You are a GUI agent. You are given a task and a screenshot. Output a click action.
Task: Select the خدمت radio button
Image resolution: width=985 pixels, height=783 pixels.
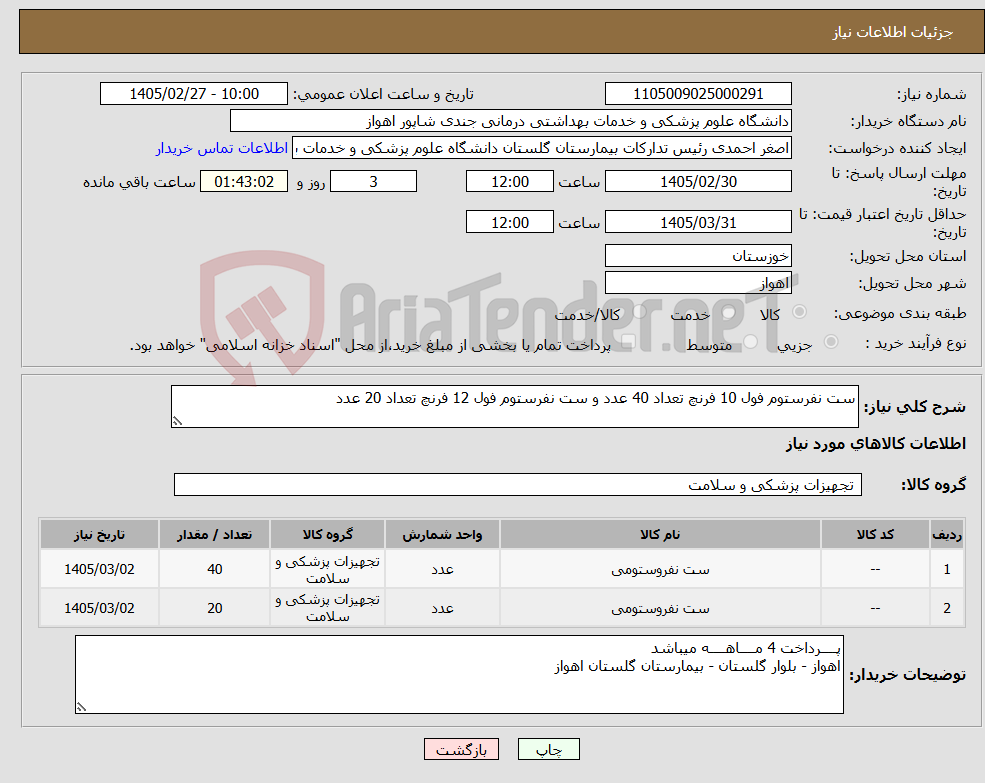coord(728,312)
